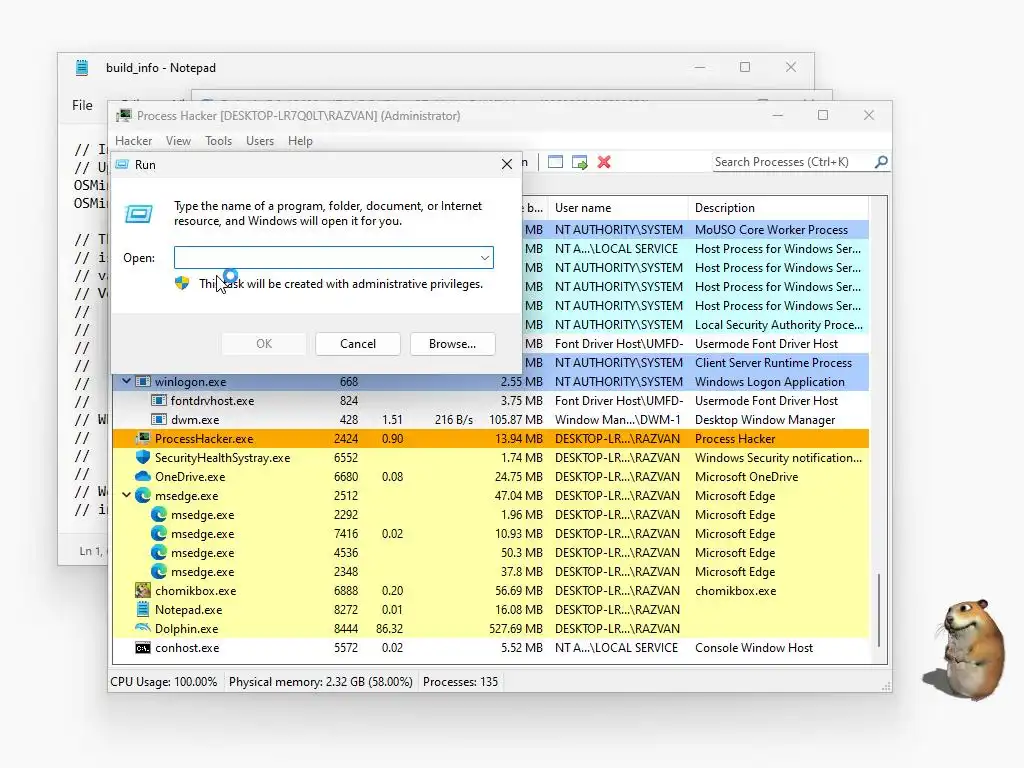This screenshot has width=1024, height=768.
Task: Click the Edge icon of msedge.exe PID 2292
Action: pos(159,514)
